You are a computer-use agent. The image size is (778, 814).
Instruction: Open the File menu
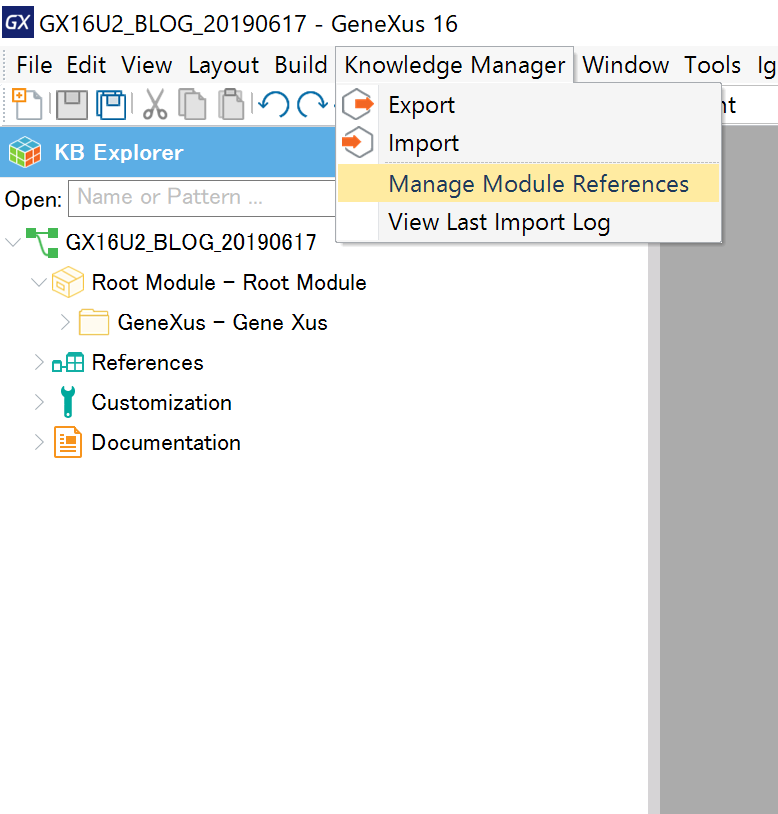[34, 65]
